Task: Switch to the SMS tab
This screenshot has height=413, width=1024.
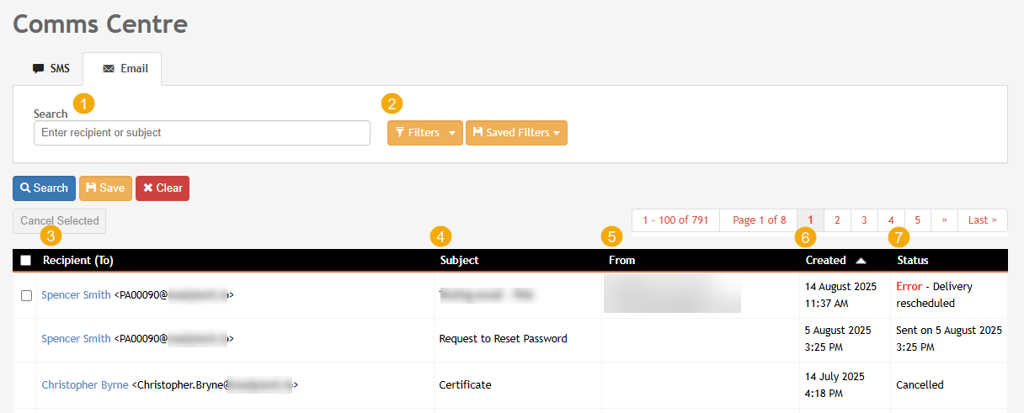Action: point(50,69)
